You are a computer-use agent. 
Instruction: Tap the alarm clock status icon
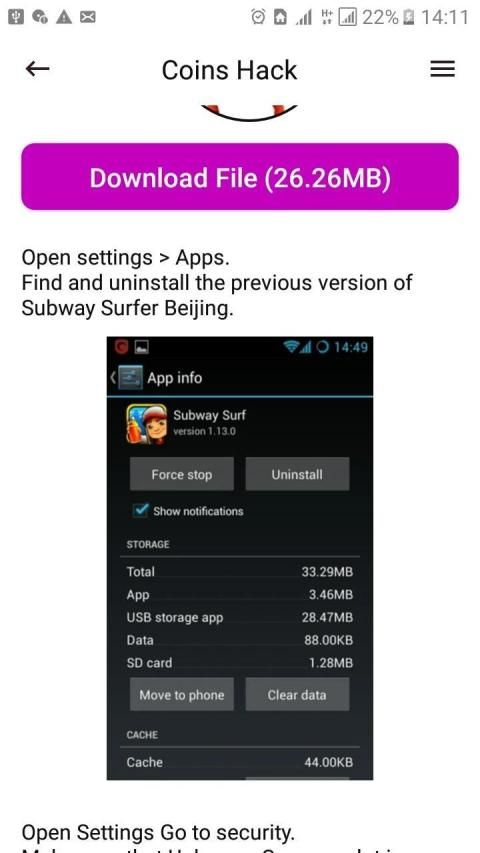[258, 17]
